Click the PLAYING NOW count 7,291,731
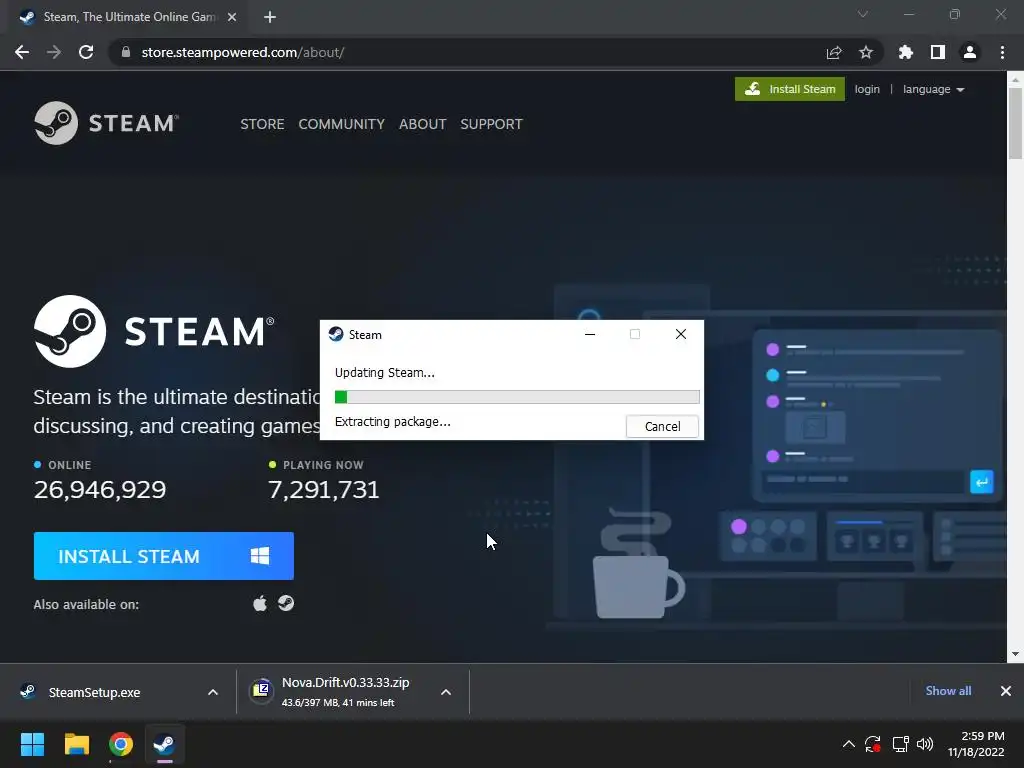 [324, 490]
